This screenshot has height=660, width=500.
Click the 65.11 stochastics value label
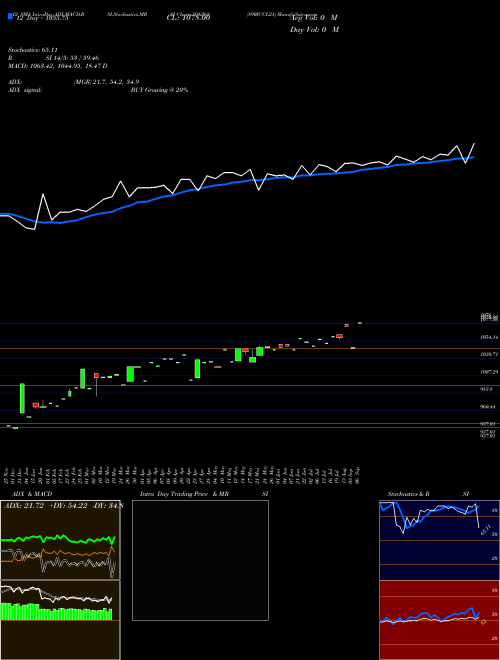[486, 530]
